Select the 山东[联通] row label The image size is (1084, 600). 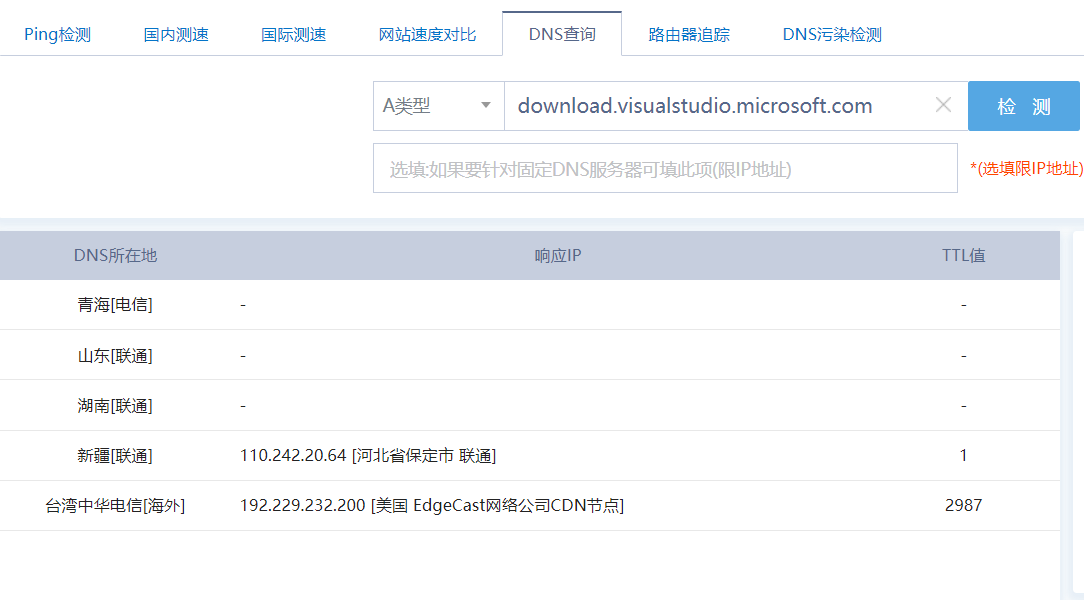[x=115, y=356]
